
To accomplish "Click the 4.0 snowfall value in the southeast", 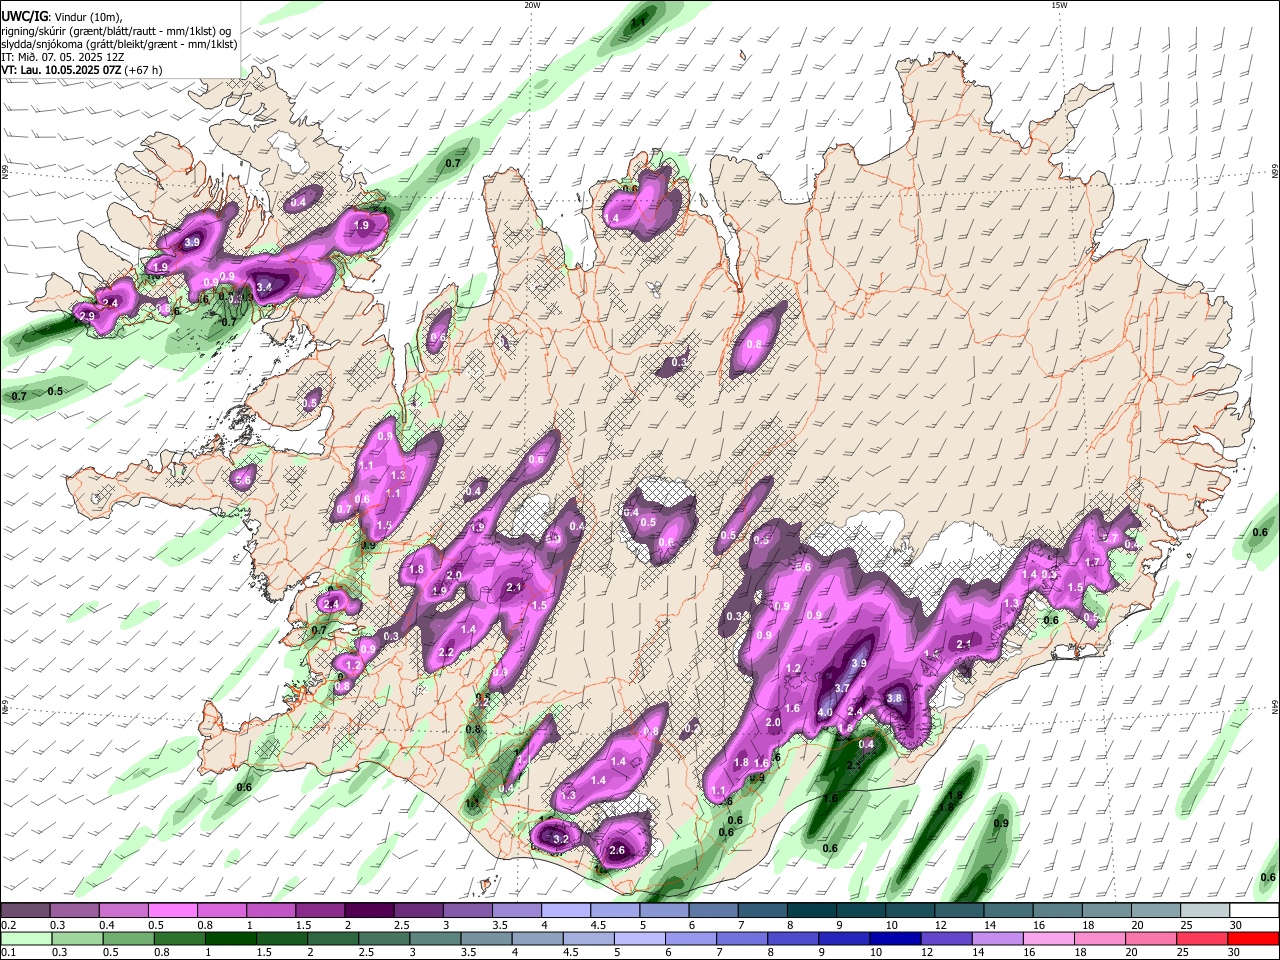I will 825,712.
